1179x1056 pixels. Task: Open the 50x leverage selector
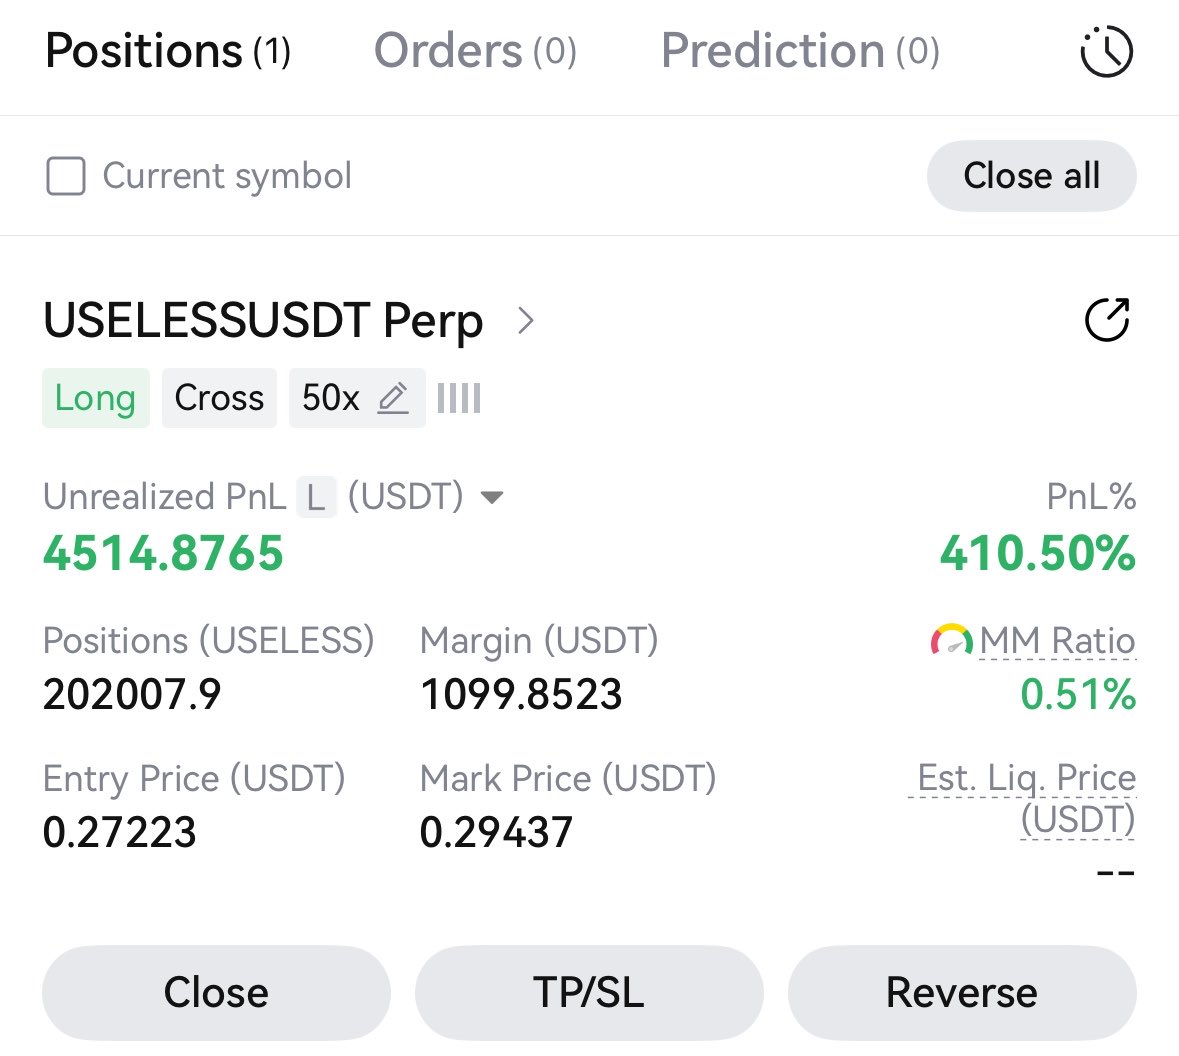[357, 398]
